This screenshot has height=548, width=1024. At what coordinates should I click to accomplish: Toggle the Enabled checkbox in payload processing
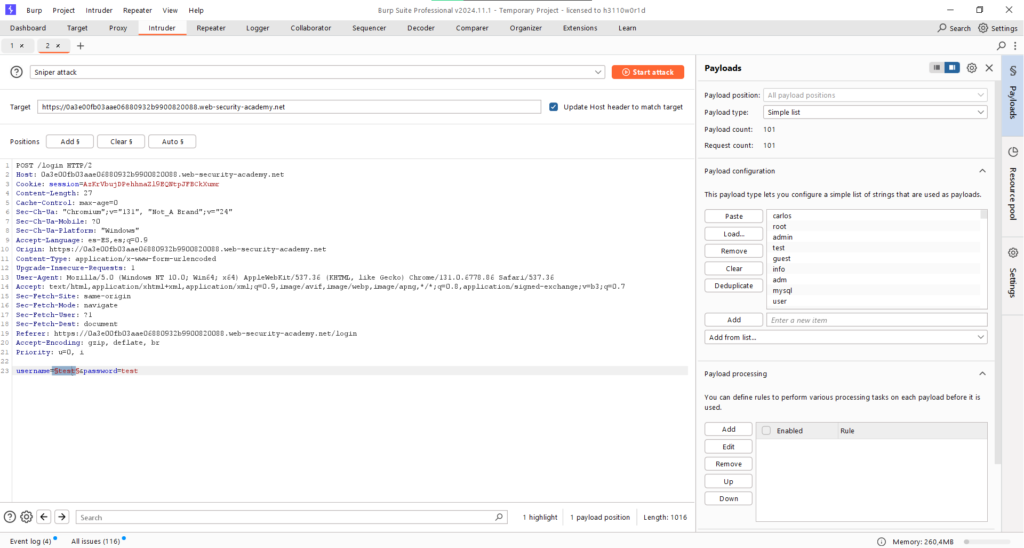766,430
